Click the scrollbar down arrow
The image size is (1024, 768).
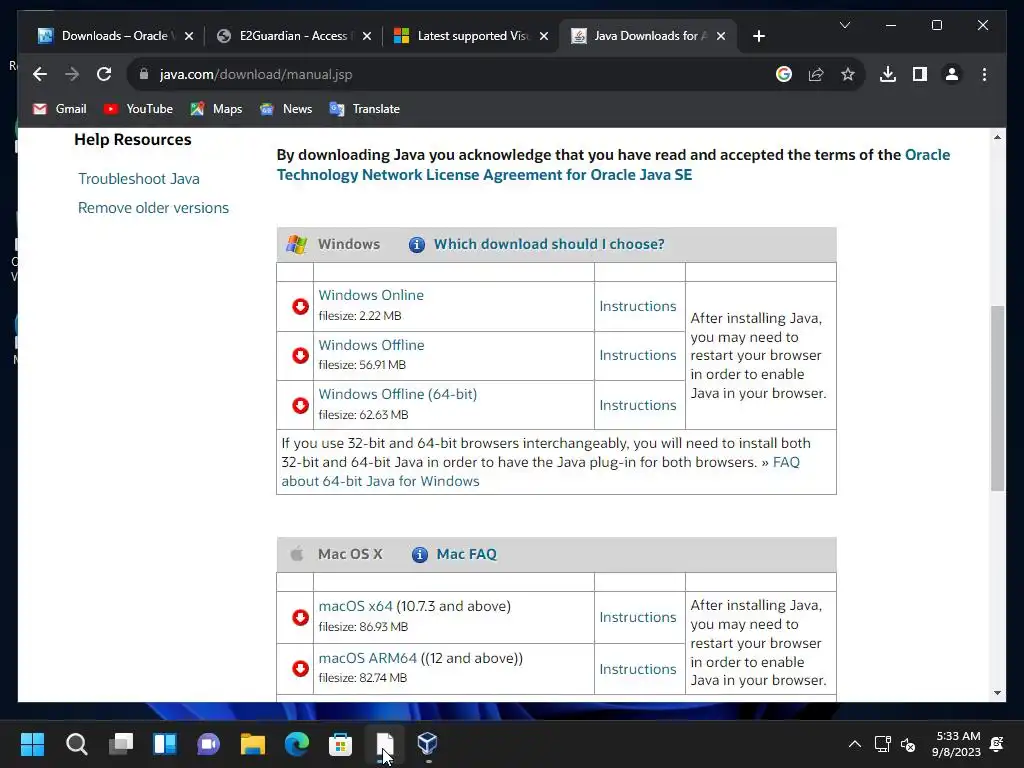pyautogui.click(x=997, y=693)
